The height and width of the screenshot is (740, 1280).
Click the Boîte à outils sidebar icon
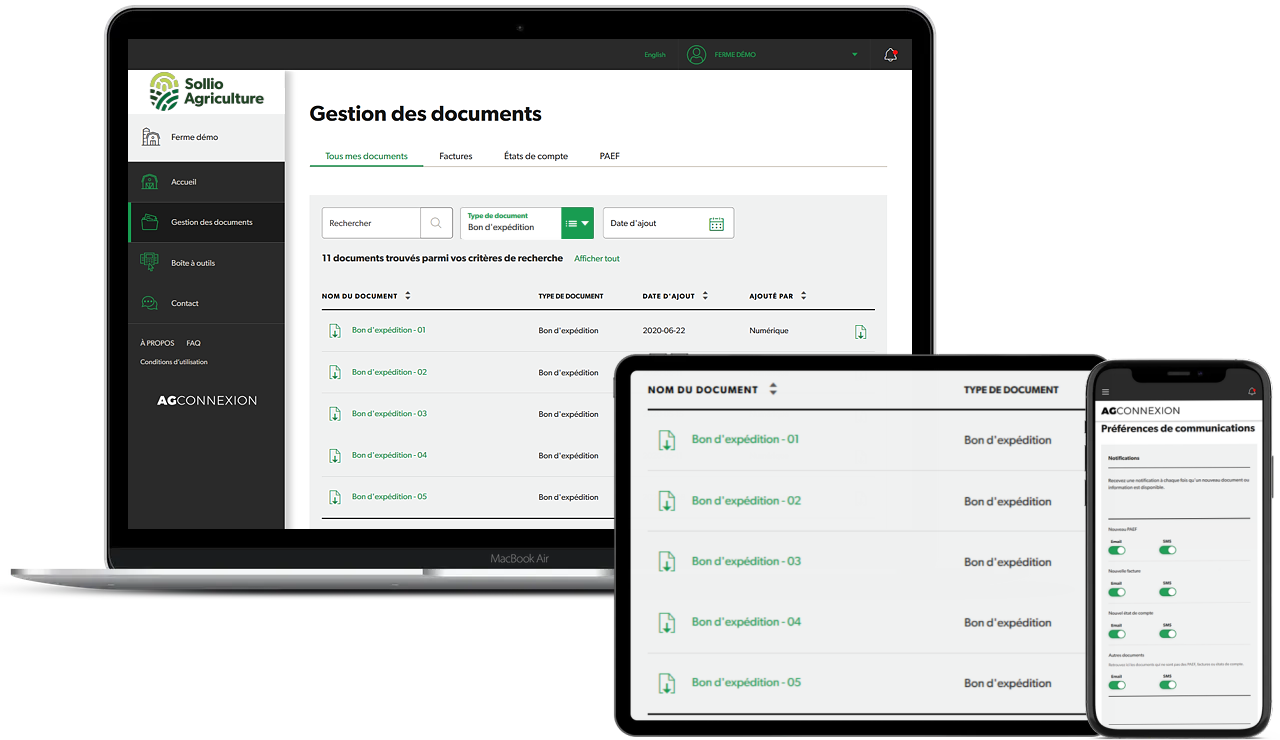point(150,262)
